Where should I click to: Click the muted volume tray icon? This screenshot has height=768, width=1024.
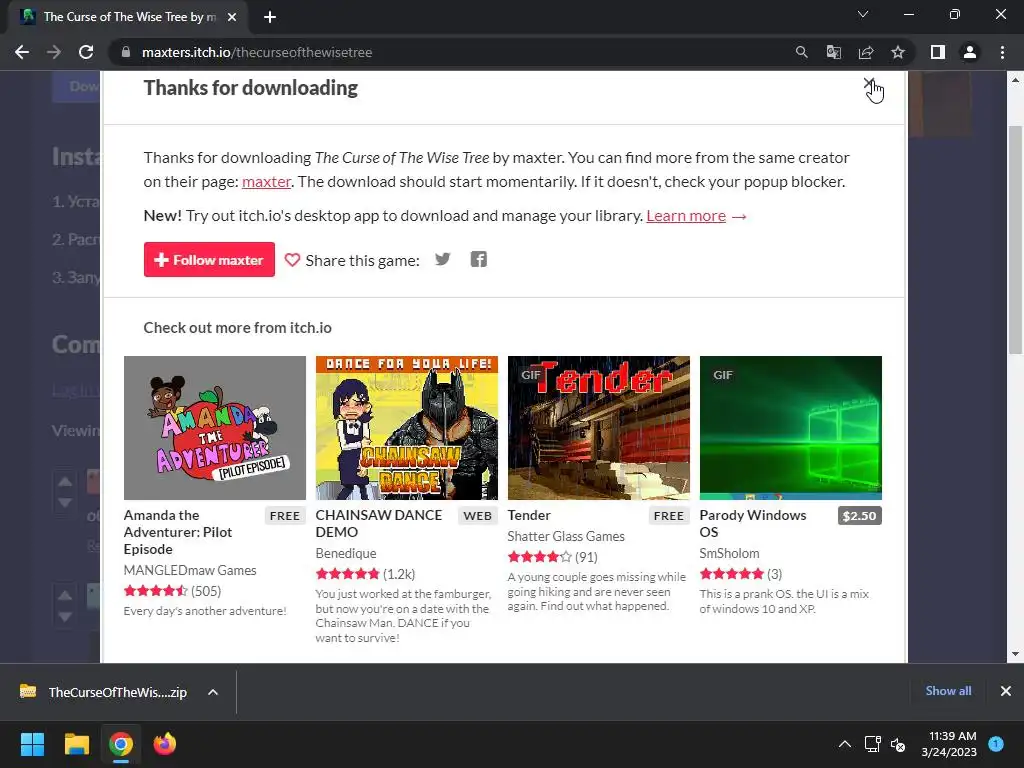[898, 744]
